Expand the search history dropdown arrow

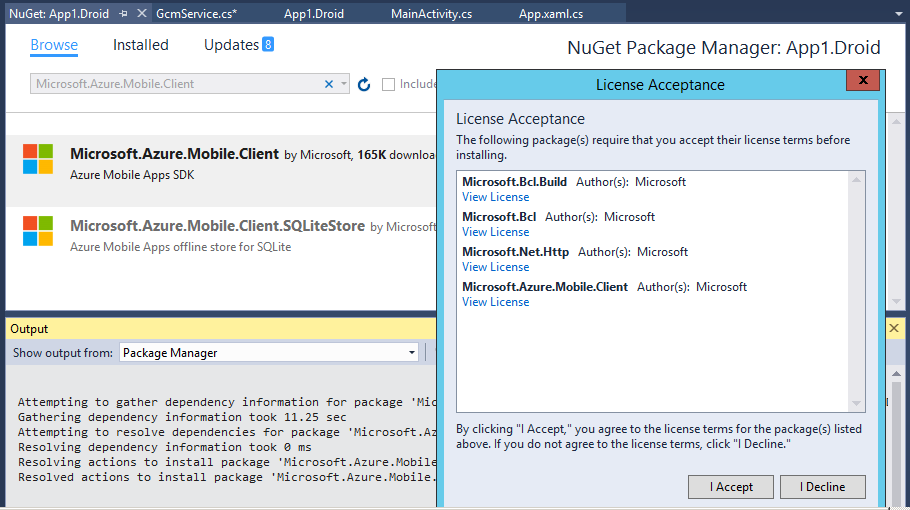tap(344, 84)
